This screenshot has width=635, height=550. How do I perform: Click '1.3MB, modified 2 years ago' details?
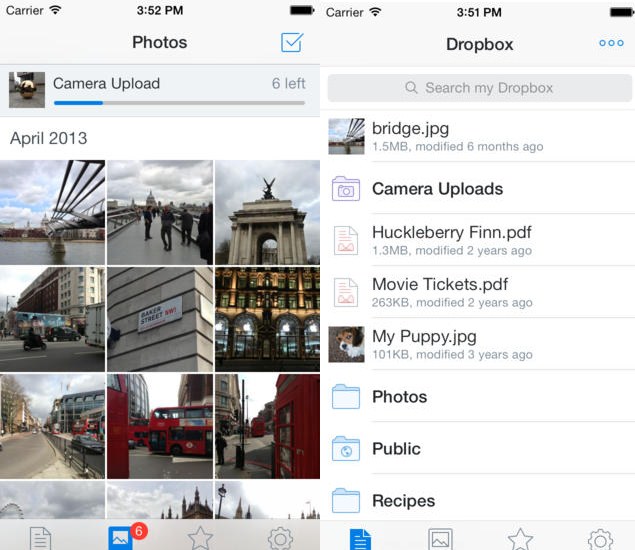(452, 250)
